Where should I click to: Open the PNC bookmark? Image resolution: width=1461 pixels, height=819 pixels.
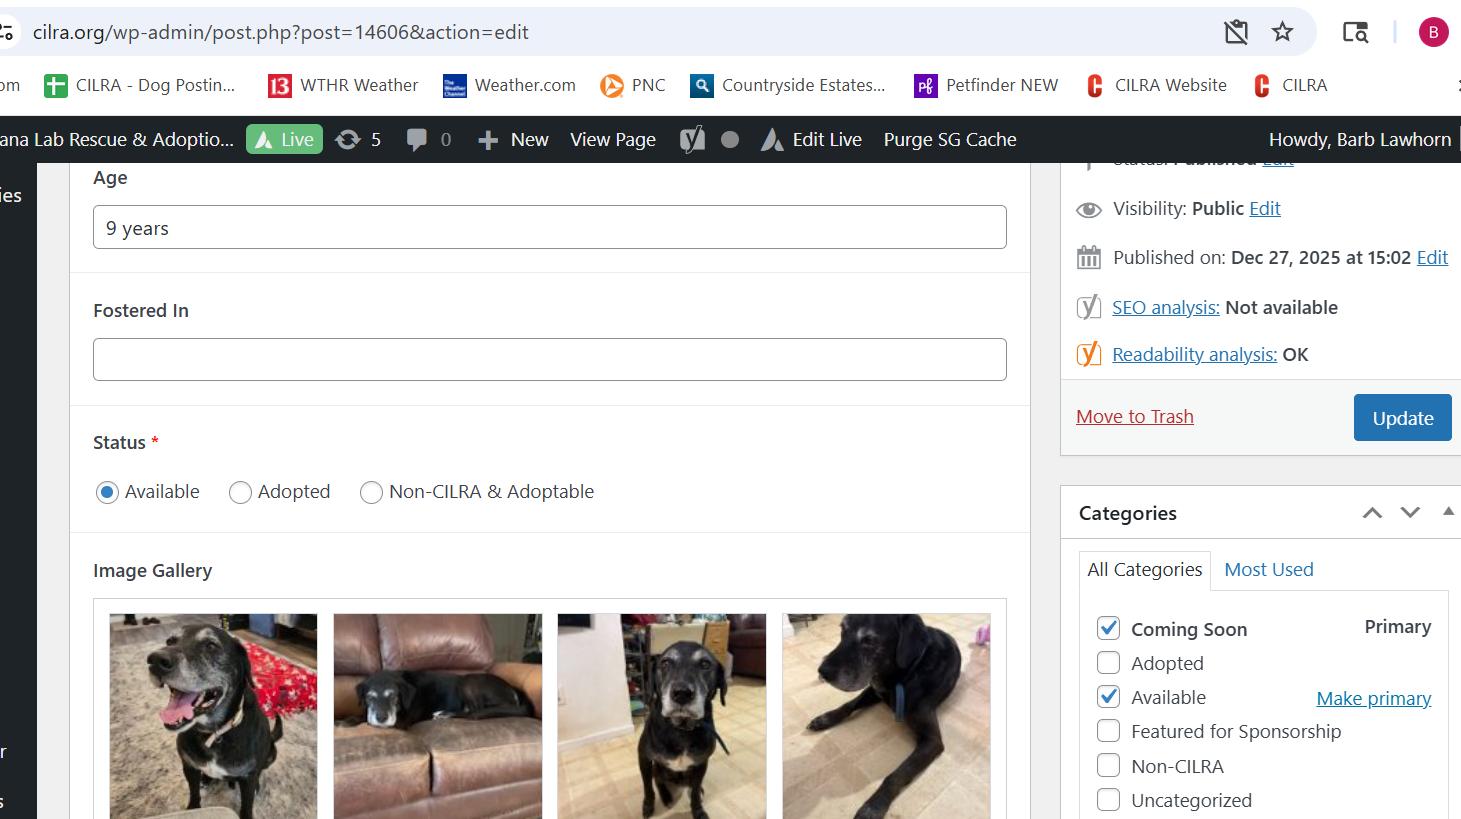click(632, 85)
